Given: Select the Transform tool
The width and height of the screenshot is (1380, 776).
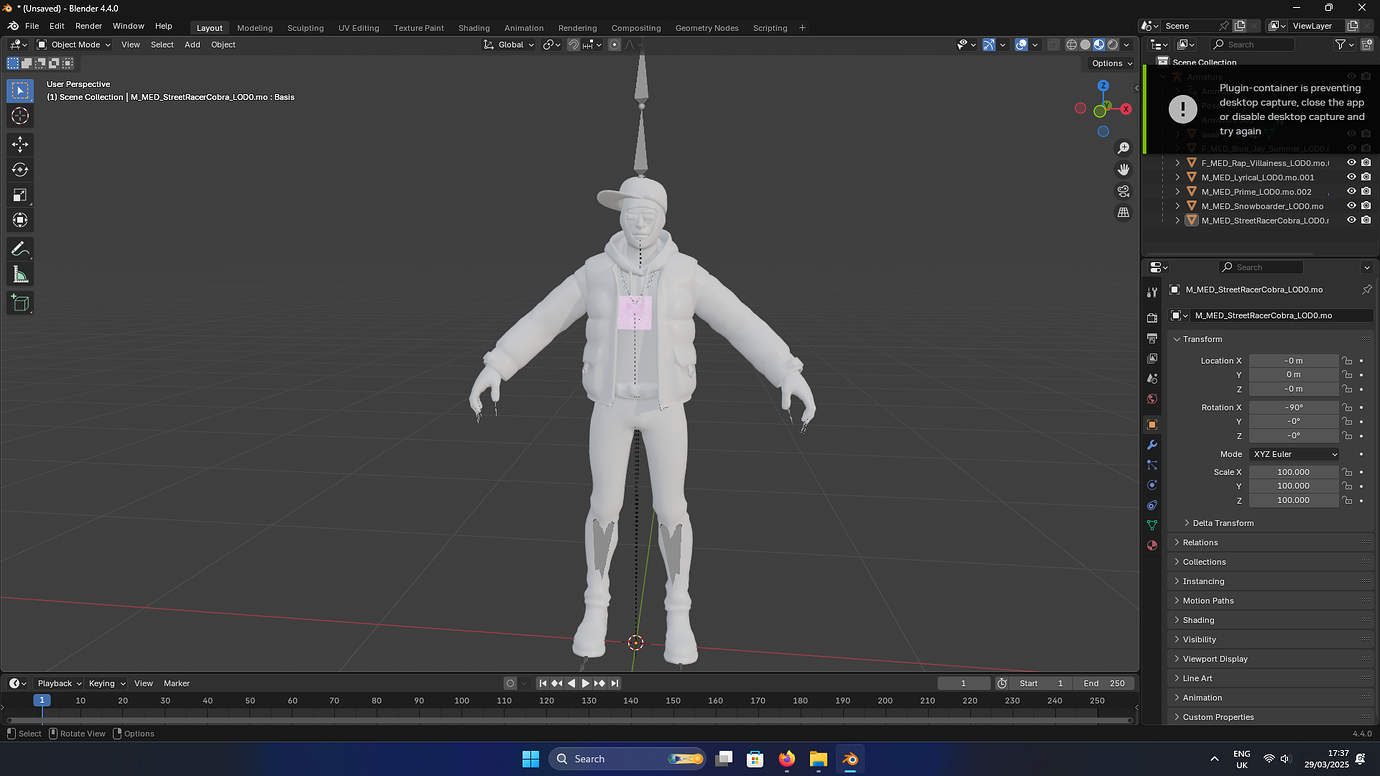Looking at the screenshot, I should click(x=20, y=220).
